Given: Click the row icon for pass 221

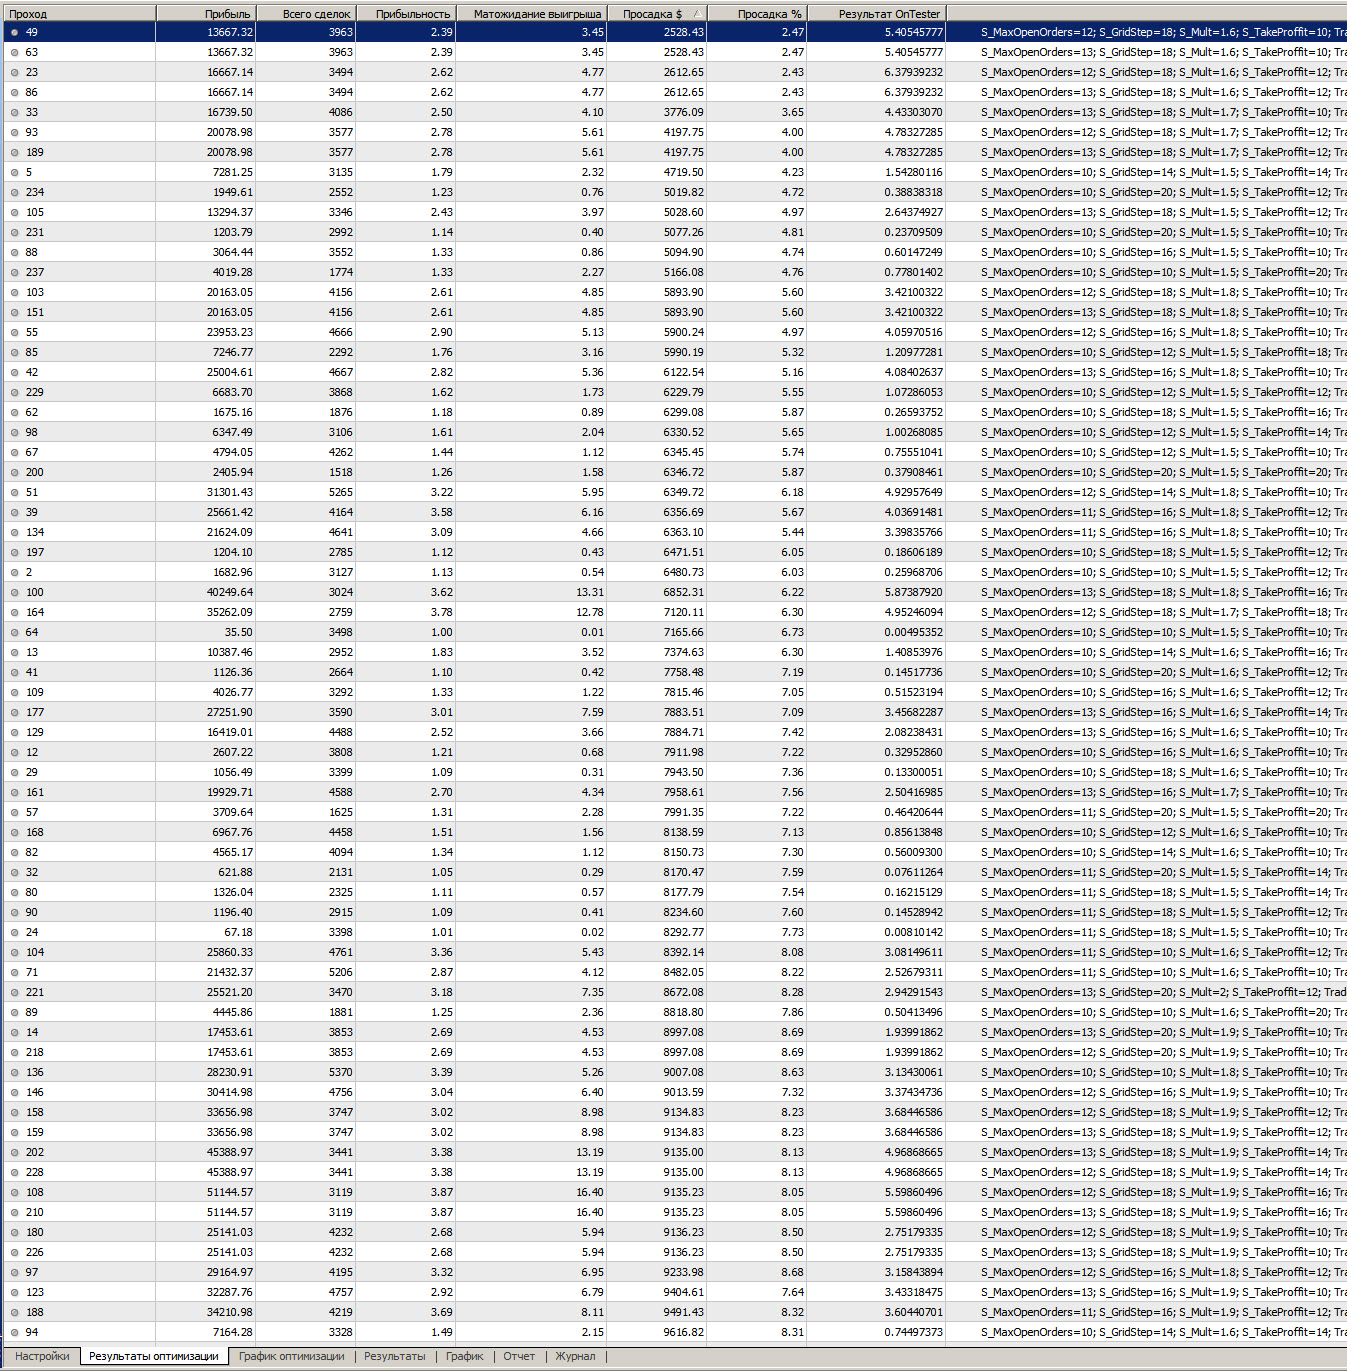Looking at the screenshot, I should (x=14, y=992).
